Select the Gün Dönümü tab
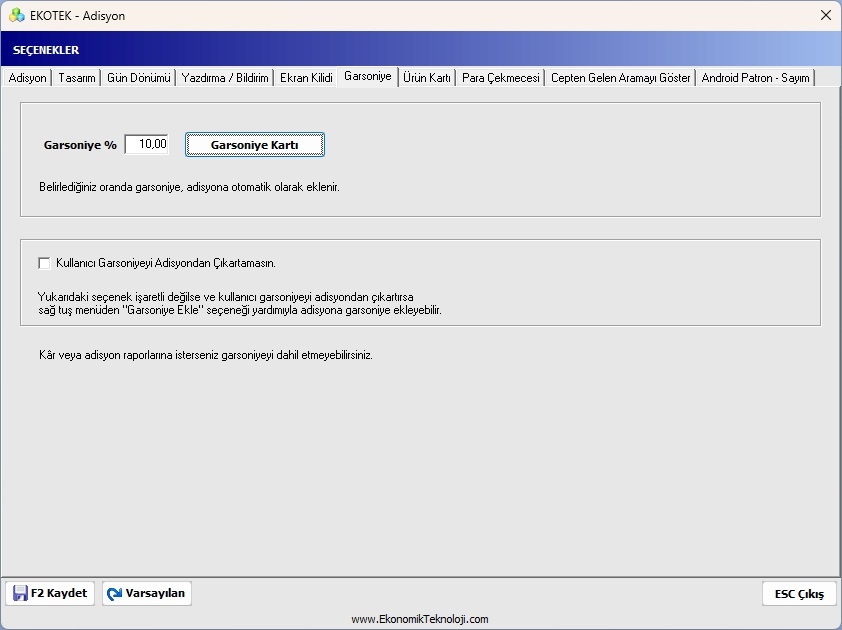This screenshot has width=842, height=630. [139, 78]
